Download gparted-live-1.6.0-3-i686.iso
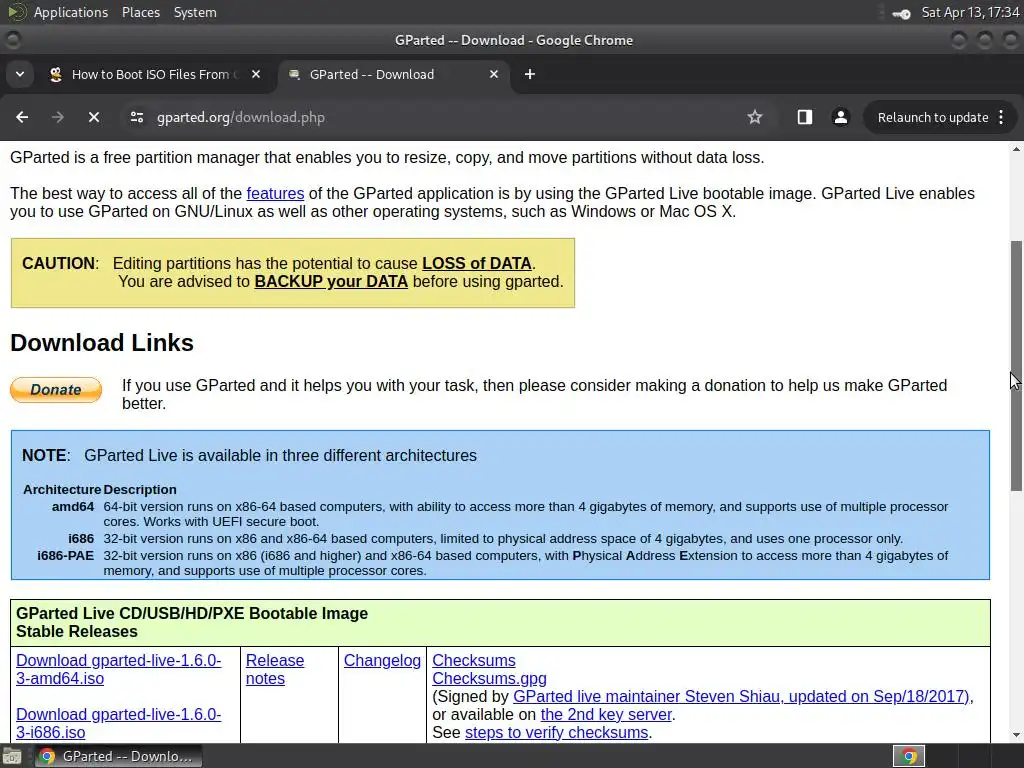 point(118,724)
